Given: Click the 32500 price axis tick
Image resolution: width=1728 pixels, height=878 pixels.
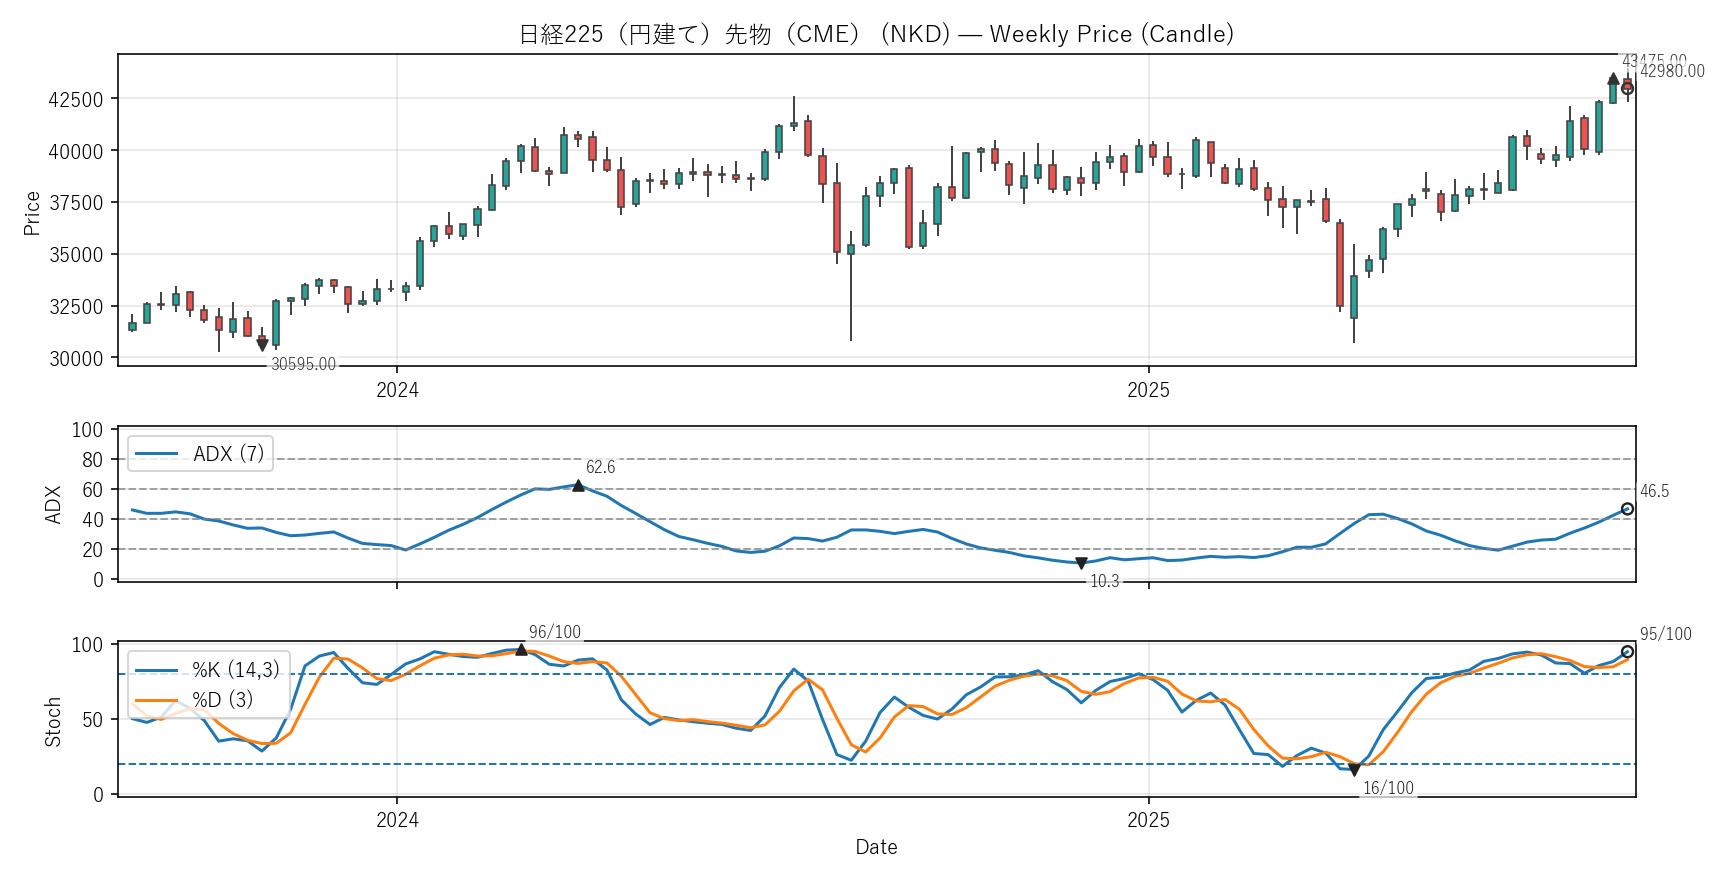Looking at the screenshot, I should pyautogui.click(x=76, y=307).
